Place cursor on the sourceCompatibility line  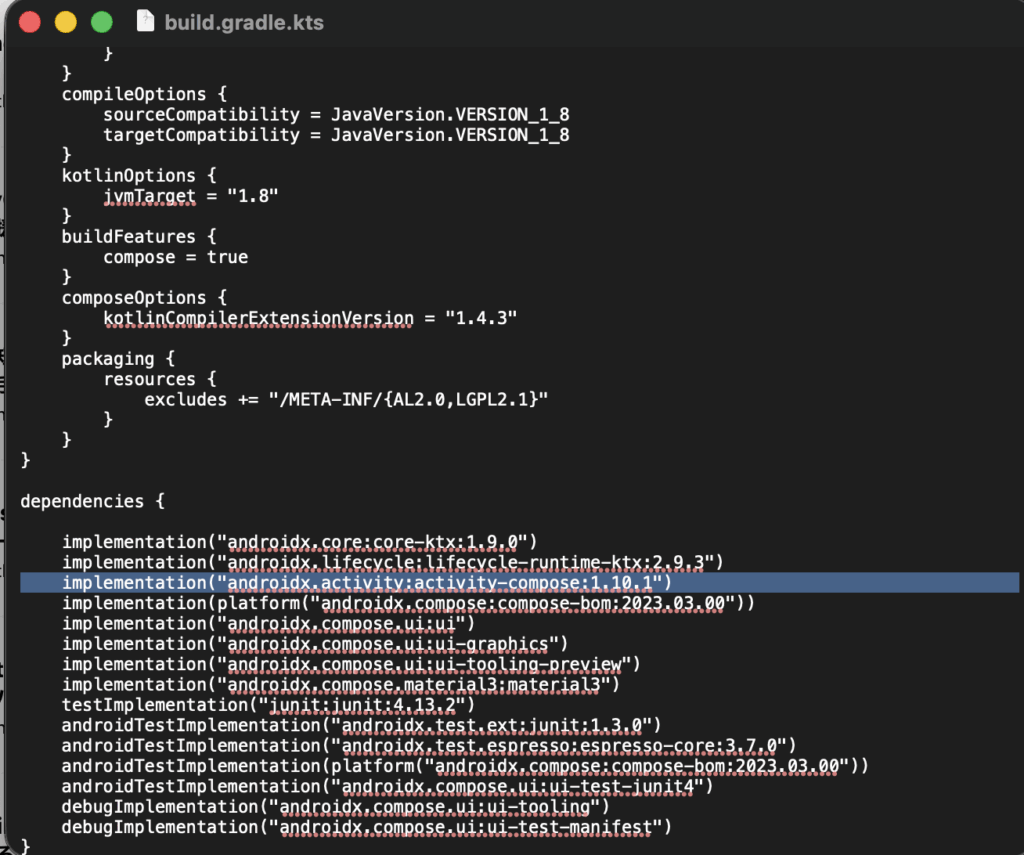[336, 114]
